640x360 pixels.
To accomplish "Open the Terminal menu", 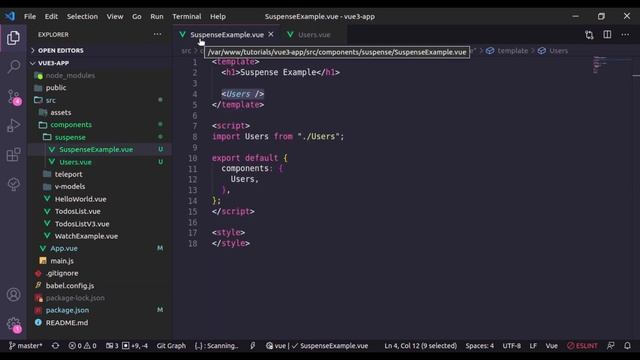I will [187, 16].
